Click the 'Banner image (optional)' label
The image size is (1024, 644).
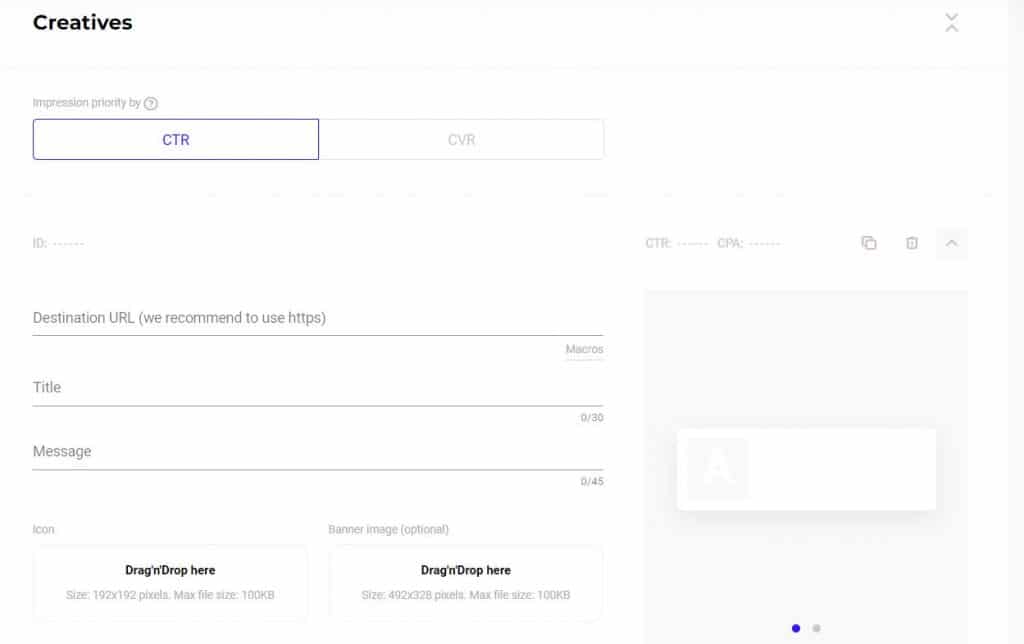coord(389,529)
